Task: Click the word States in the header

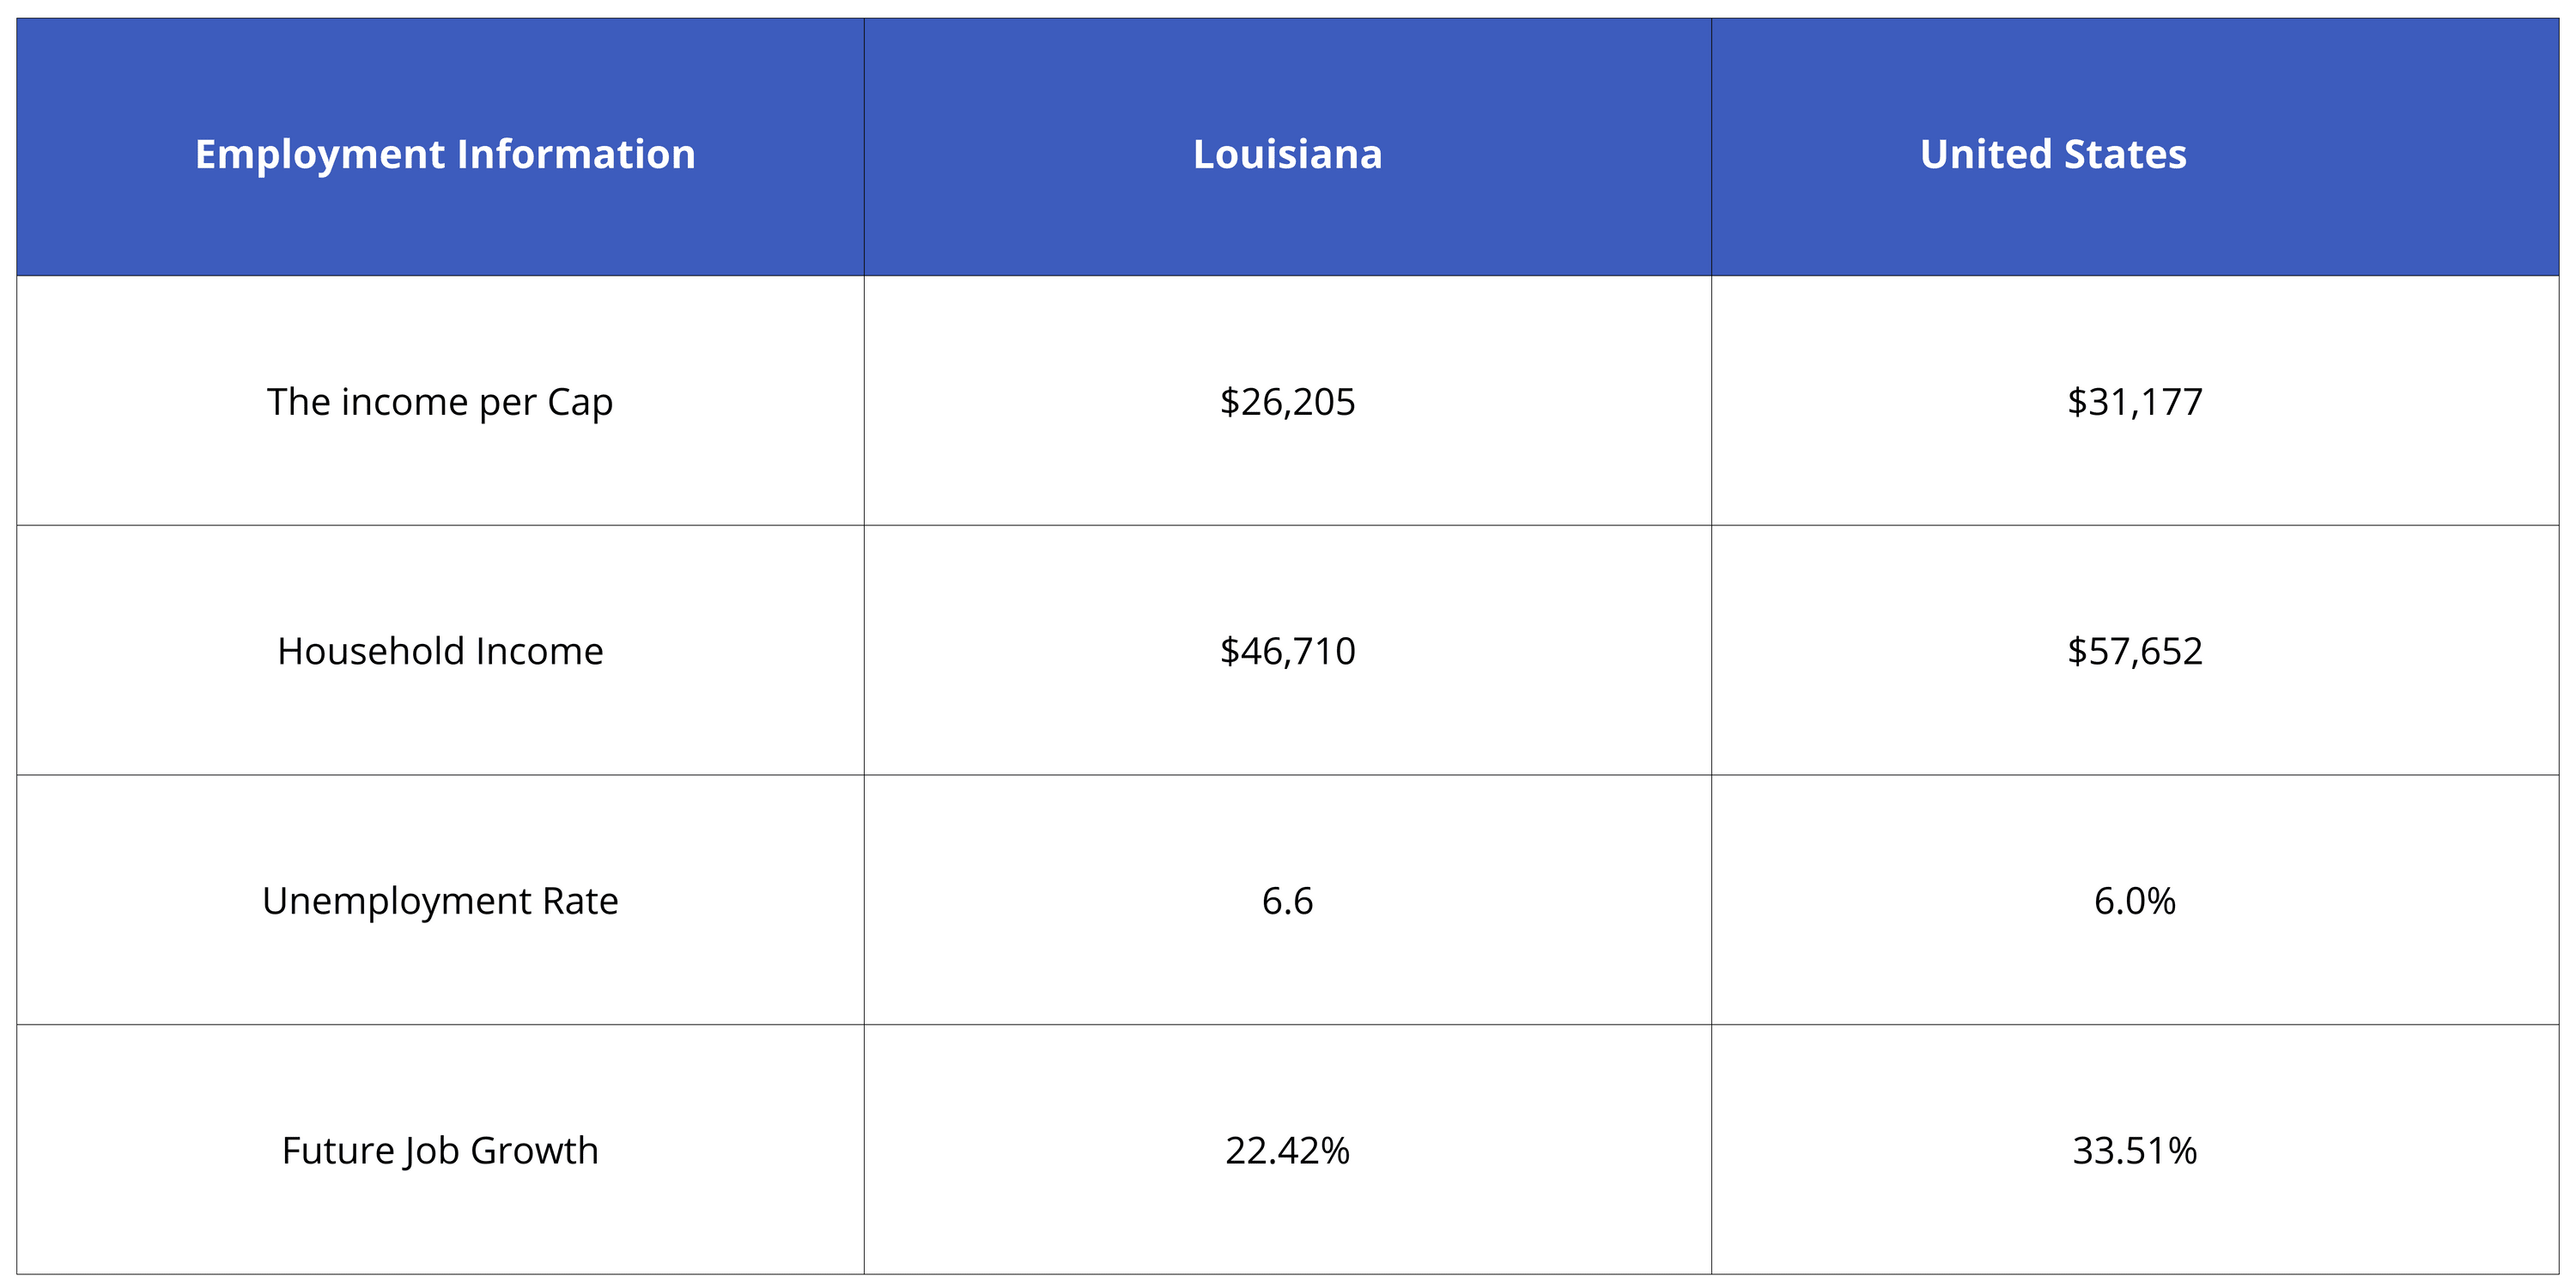Action: pyautogui.click(x=2125, y=154)
